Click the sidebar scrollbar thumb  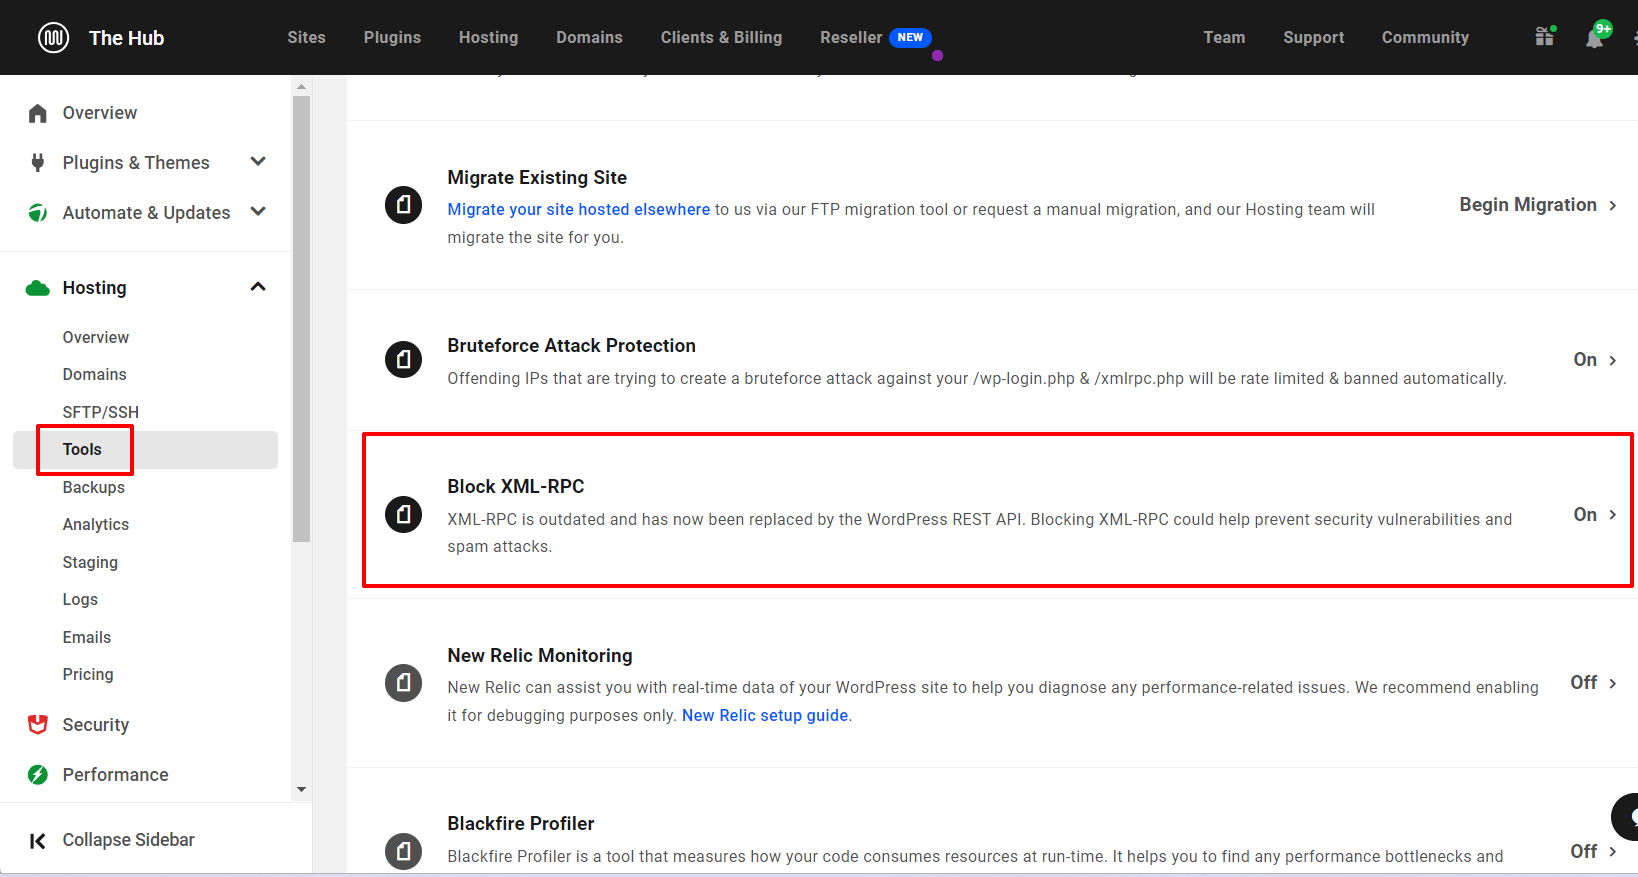301,319
